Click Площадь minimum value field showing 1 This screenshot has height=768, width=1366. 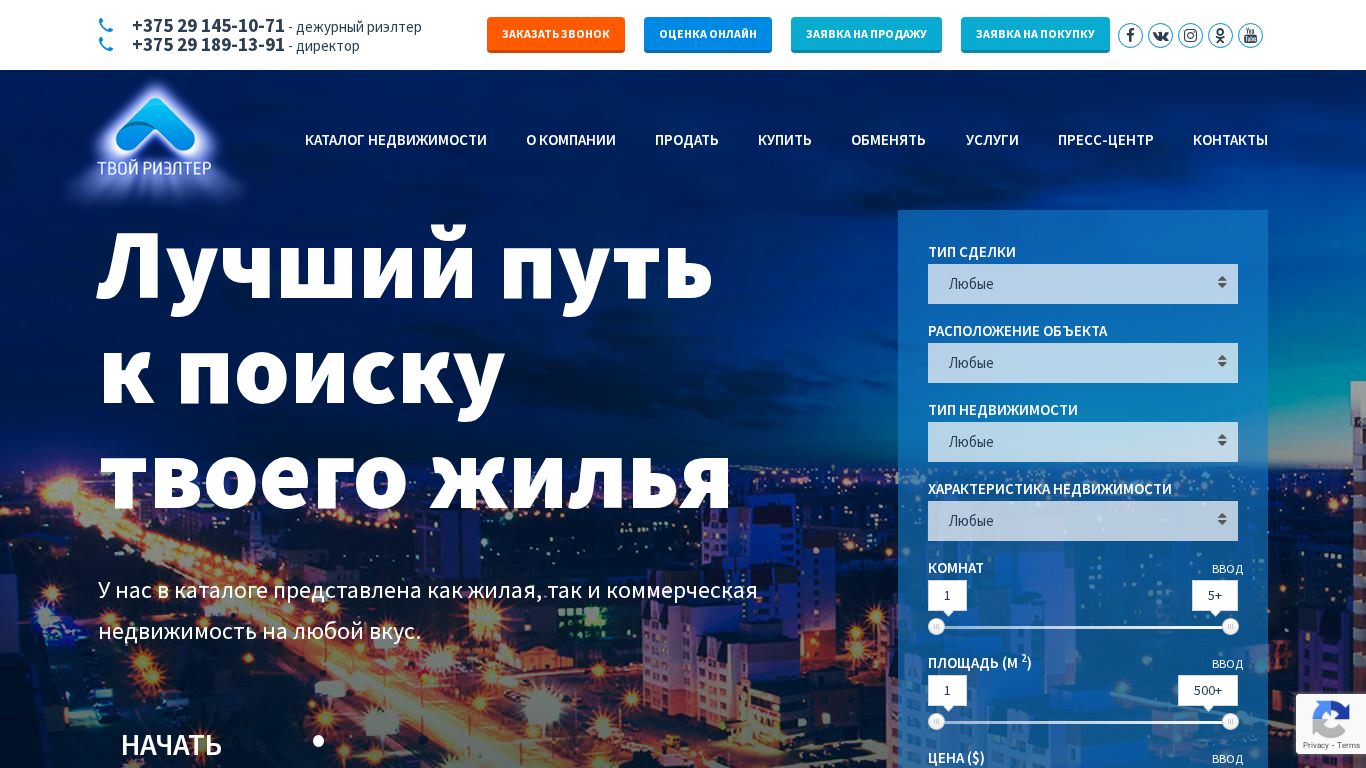pos(947,690)
